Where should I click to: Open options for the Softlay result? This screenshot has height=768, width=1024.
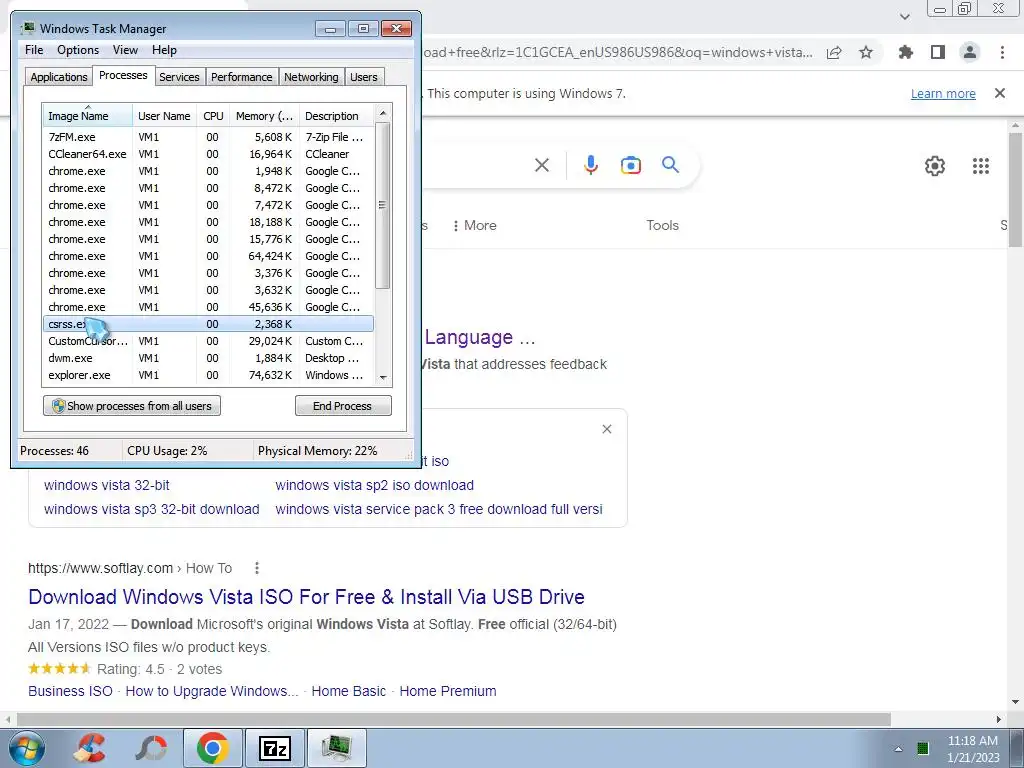click(x=257, y=568)
